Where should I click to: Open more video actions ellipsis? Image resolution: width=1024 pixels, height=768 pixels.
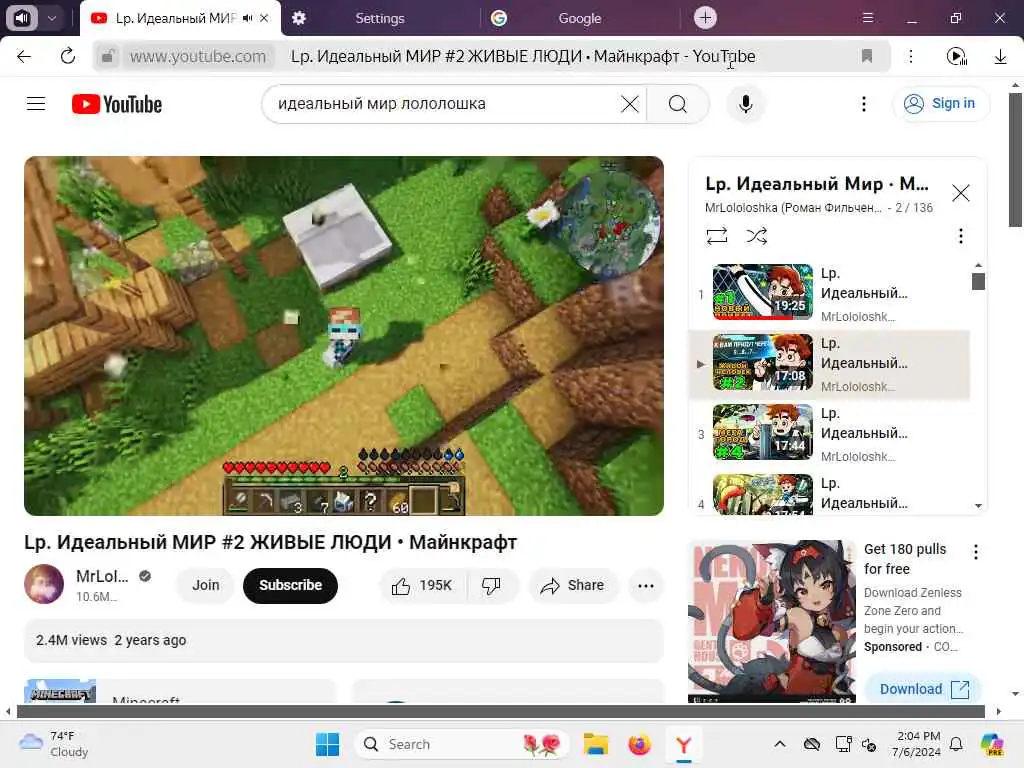click(x=645, y=586)
